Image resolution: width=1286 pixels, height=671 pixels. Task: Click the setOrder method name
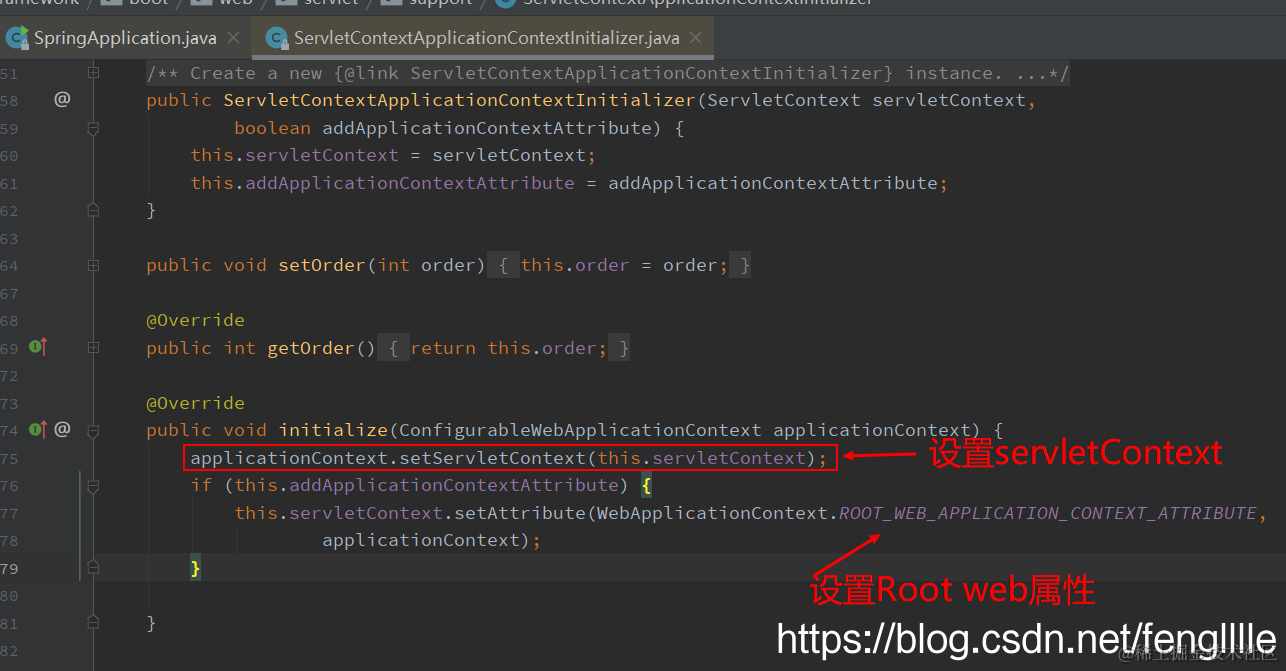pyautogui.click(x=322, y=265)
